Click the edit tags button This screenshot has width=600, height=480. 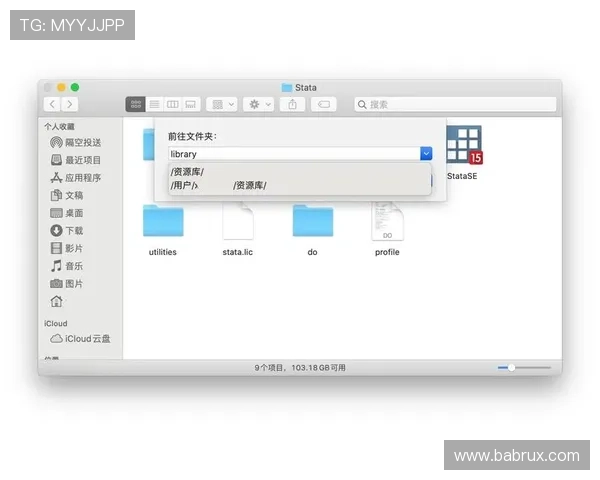pyautogui.click(x=324, y=104)
